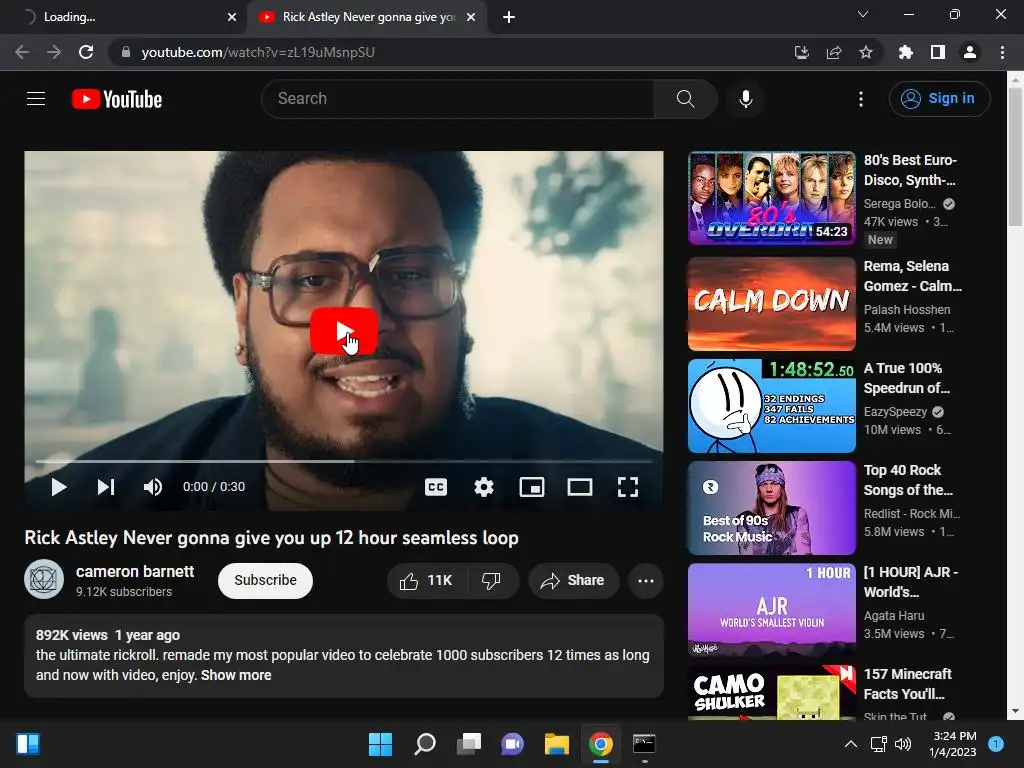Open the YouTube hamburger guide menu
The height and width of the screenshot is (768, 1024).
36,99
